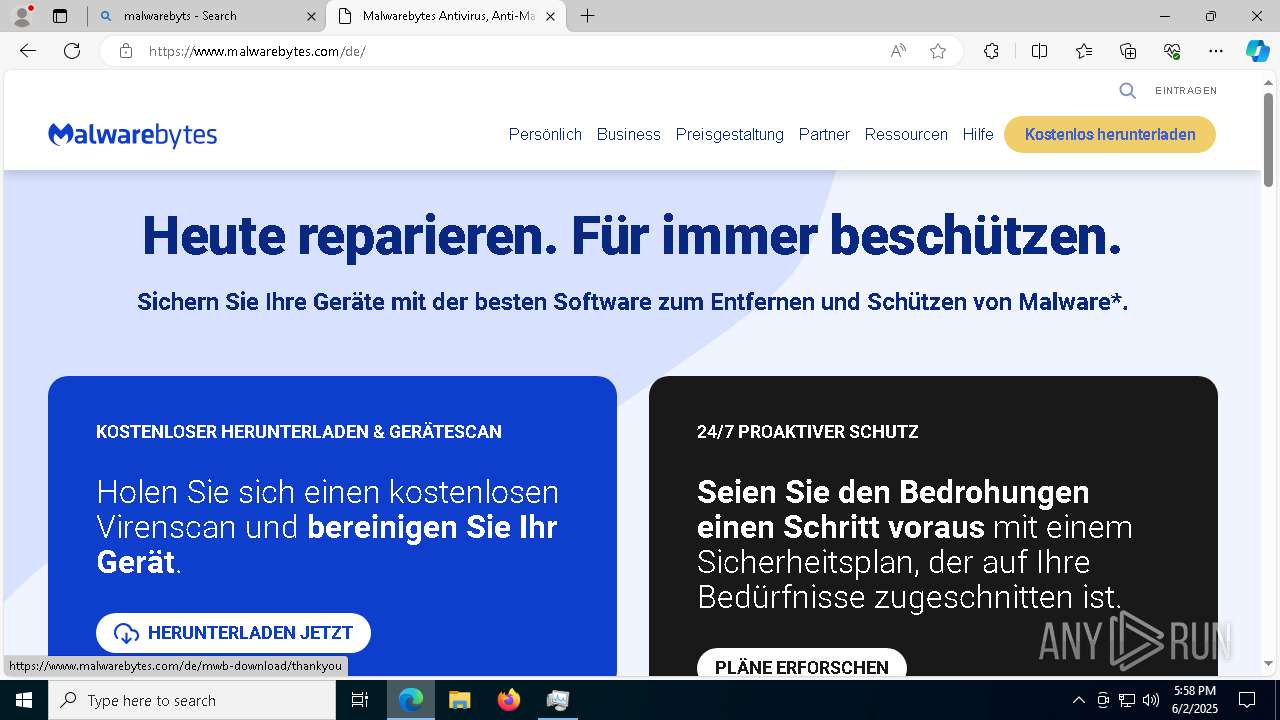This screenshot has width=1280, height=720.
Task: View site information lock icon
Action: (x=126, y=51)
